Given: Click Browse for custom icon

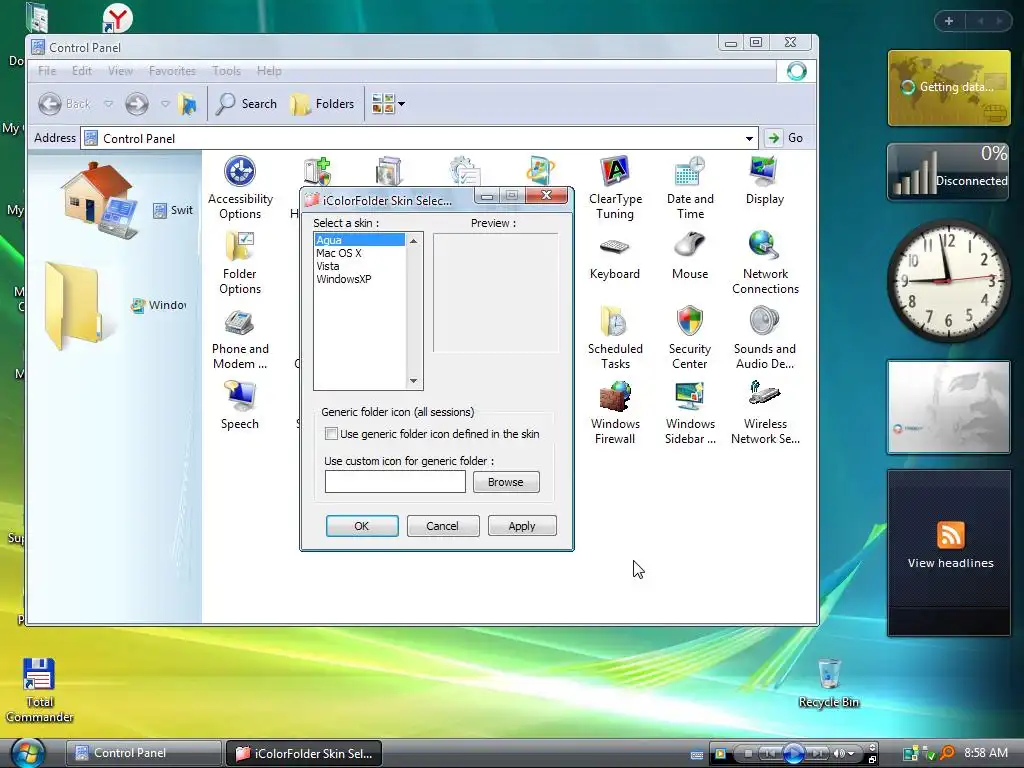Looking at the screenshot, I should pyautogui.click(x=505, y=482).
